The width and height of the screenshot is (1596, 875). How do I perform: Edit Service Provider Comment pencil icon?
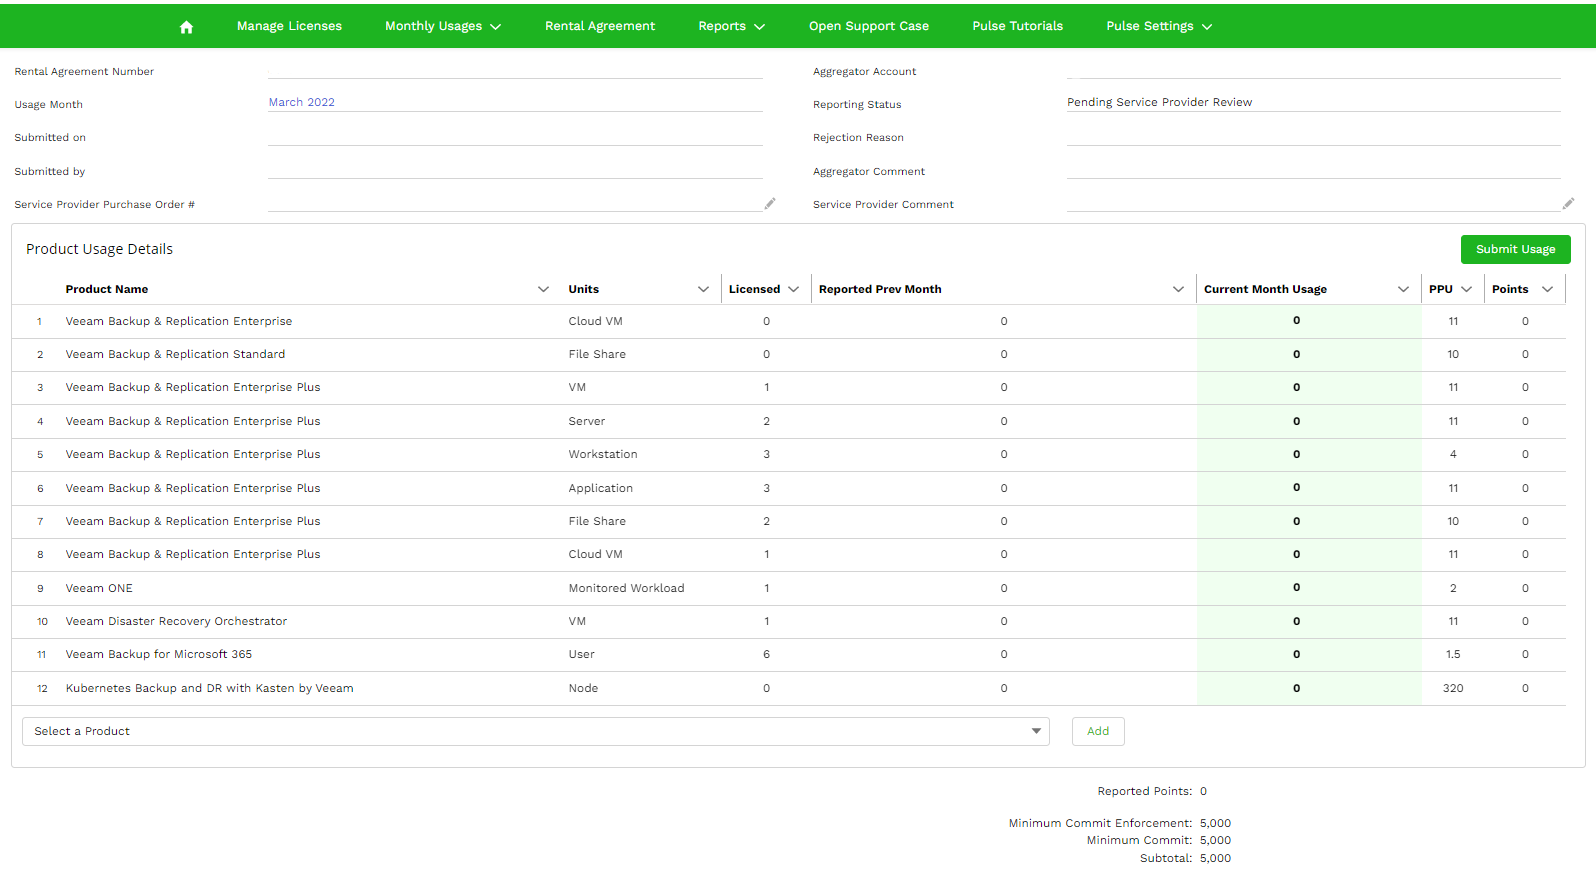click(1568, 204)
